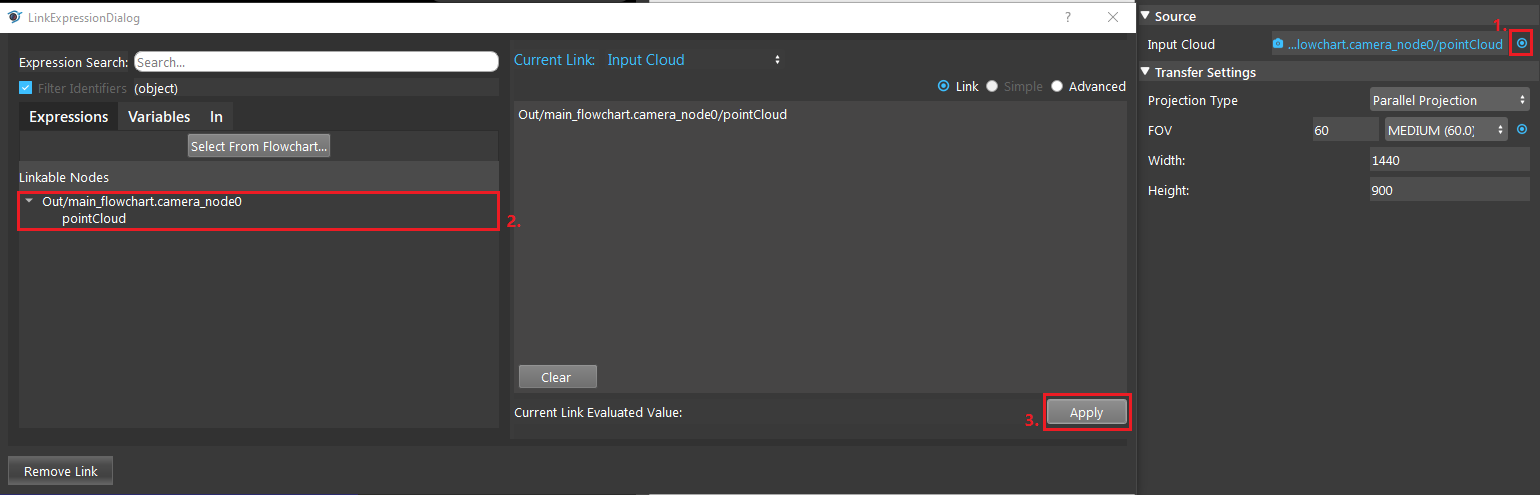Toggle the Filter Identifiers checkbox
The image size is (1540, 495).
click(x=26, y=88)
